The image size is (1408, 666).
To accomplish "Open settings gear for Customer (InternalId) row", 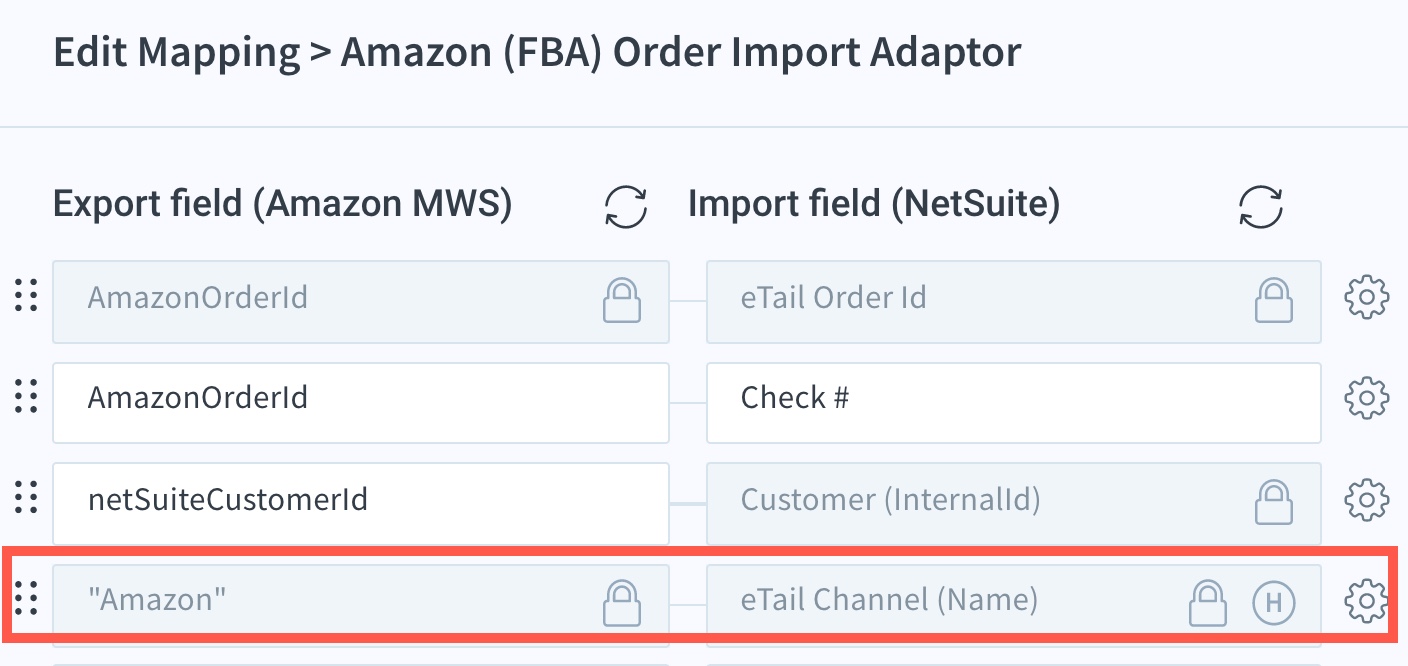I will click(1366, 498).
